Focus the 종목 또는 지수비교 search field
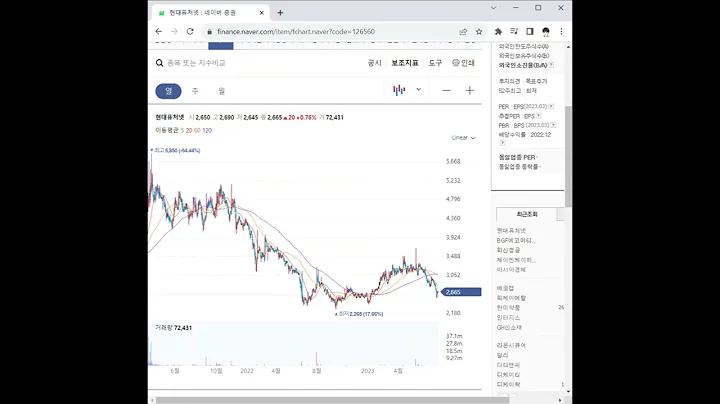This screenshot has height=404, width=720. pyautogui.click(x=196, y=63)
